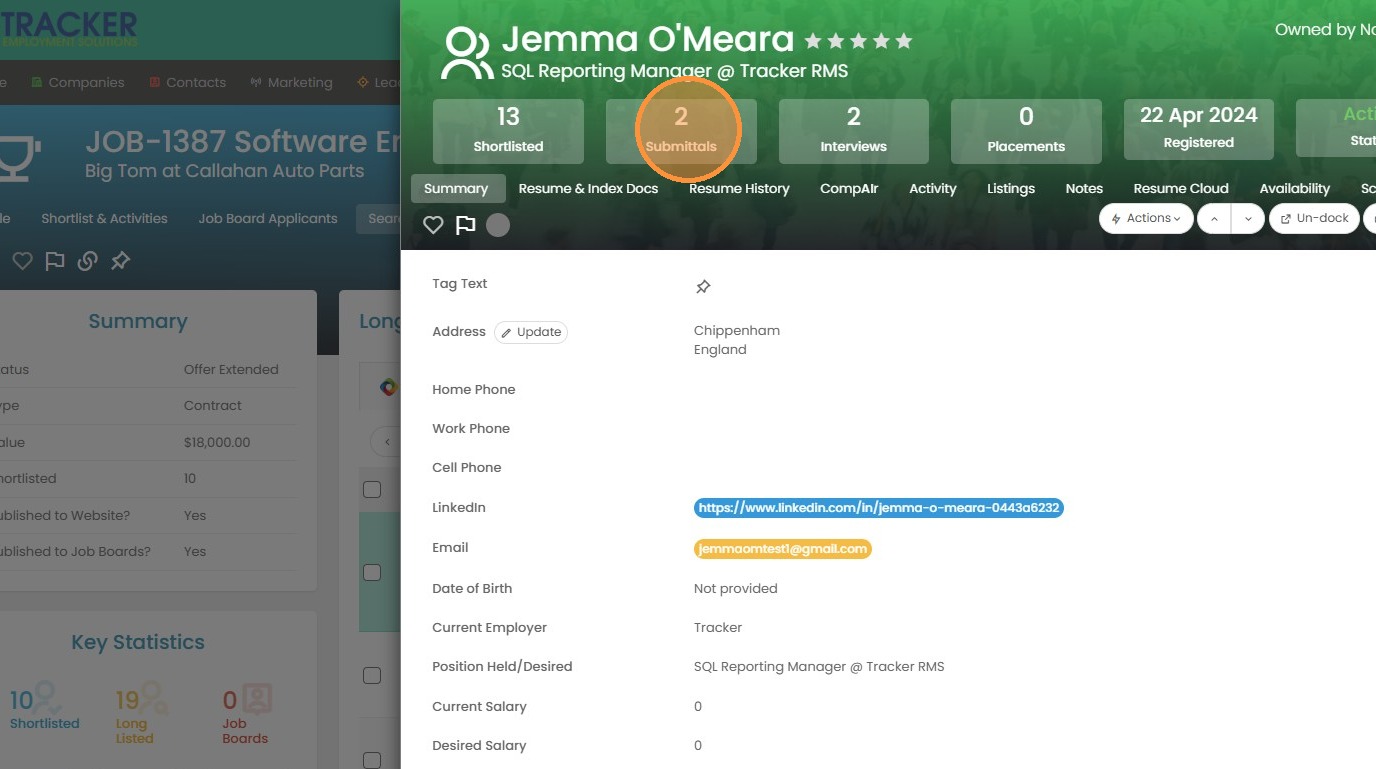Click the first rating star beside Jemma O'Meara
The height and width of the screenshot is (769, 1376).
click(813, 41)
